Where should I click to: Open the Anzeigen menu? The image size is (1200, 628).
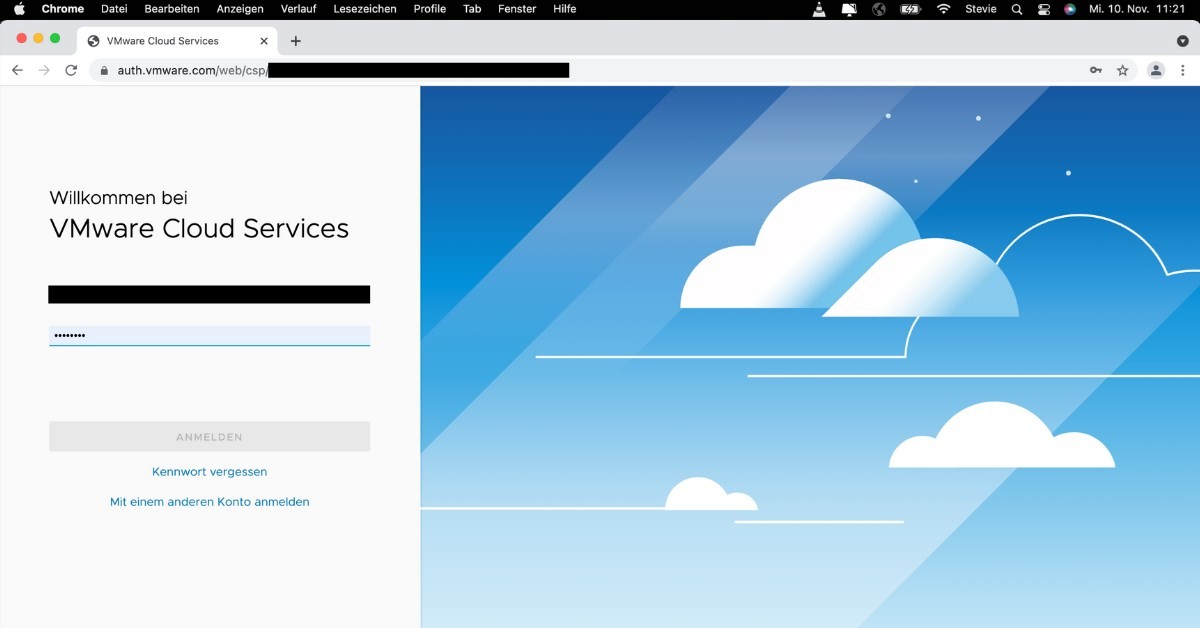[x=240, y=9]
